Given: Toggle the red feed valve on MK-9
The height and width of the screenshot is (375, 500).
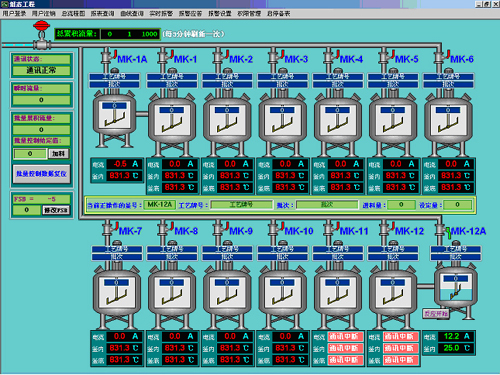Looking at the screenshot, I should point(227,226).
